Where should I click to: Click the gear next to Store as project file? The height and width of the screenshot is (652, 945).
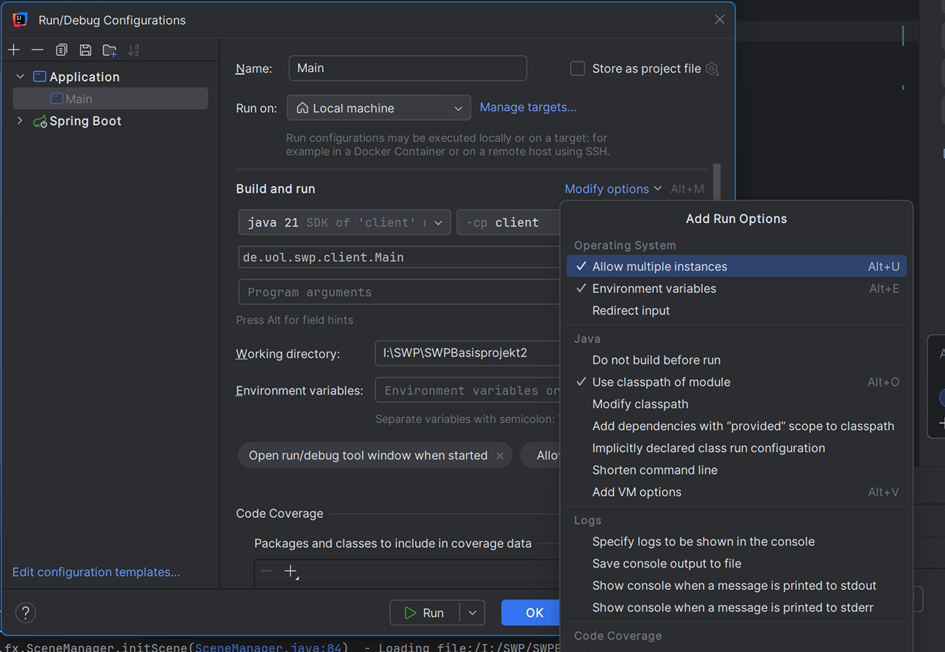coord(712,69)
